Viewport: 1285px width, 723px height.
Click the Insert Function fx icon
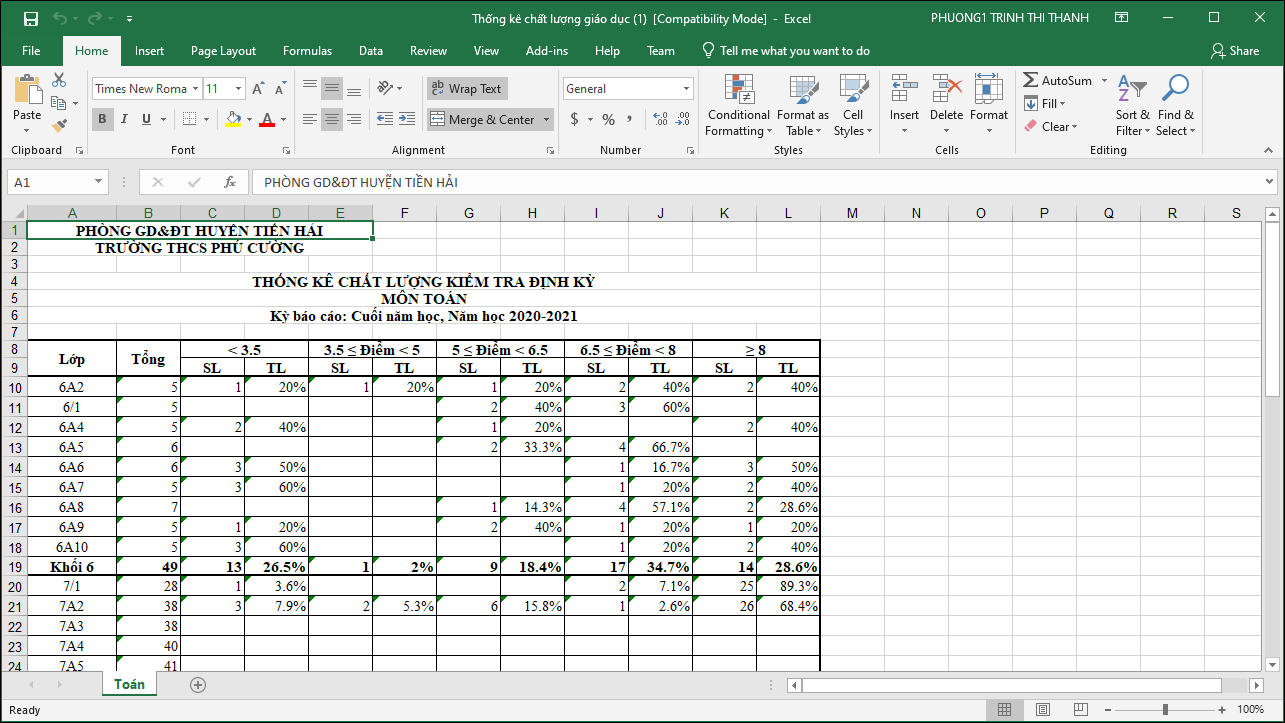[x=230, y=182]
